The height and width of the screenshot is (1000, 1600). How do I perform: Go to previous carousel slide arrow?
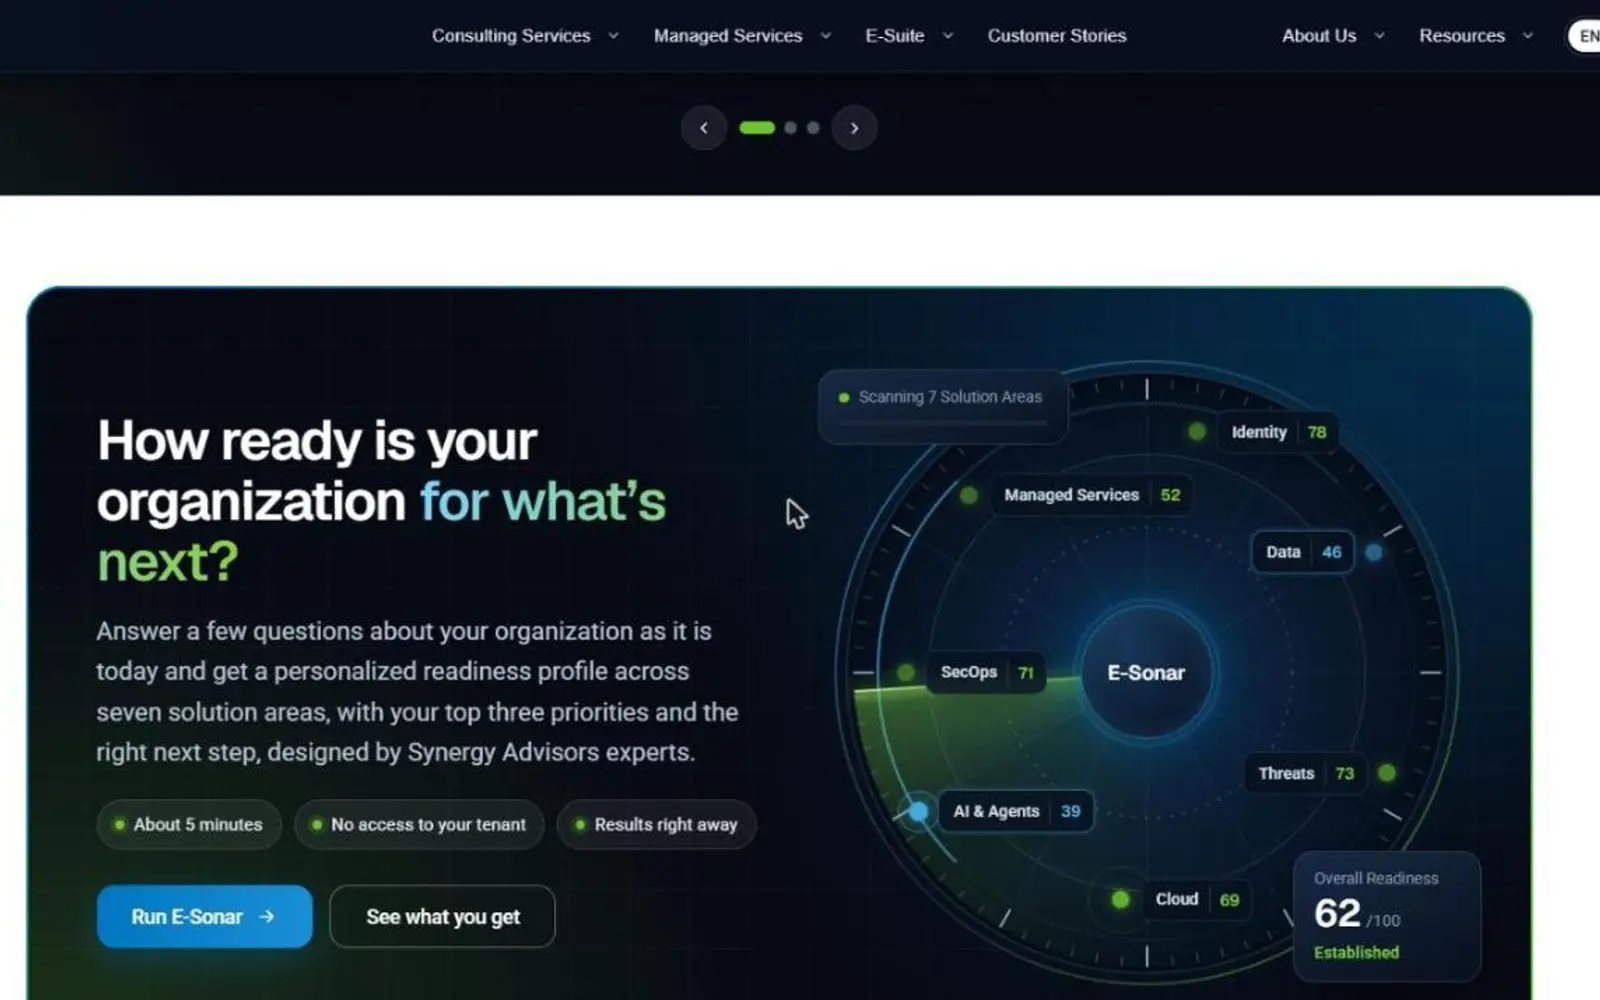coord(704,128)
